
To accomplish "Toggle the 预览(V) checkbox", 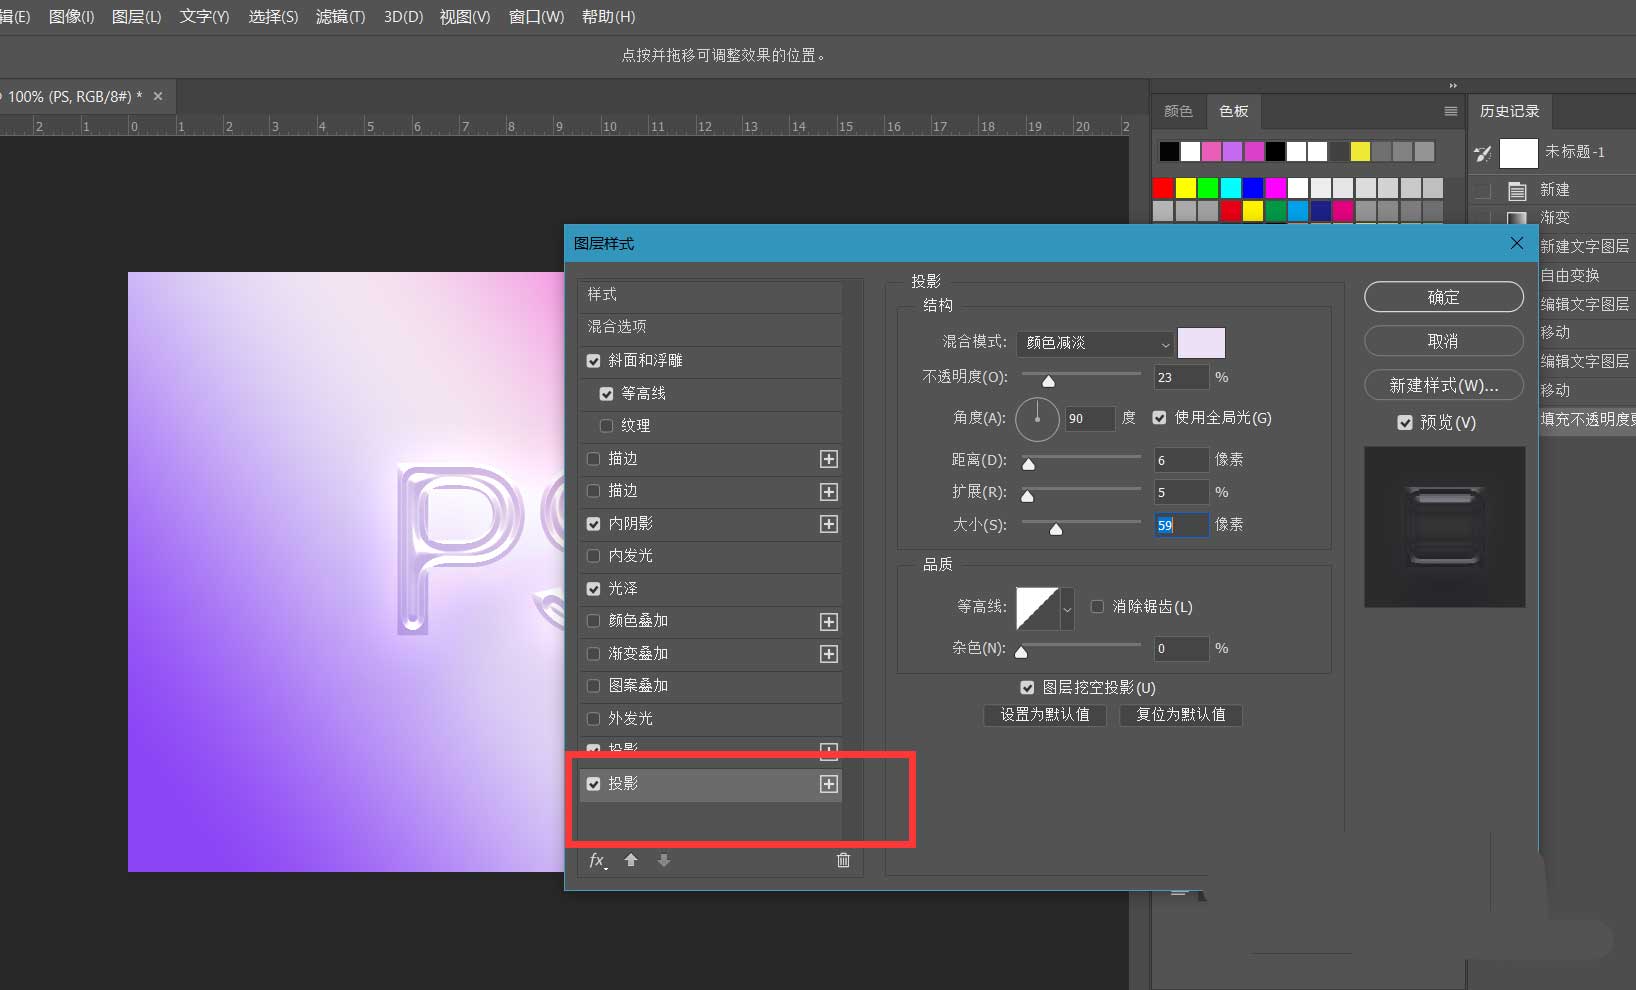I will [x=1405, y=423].
